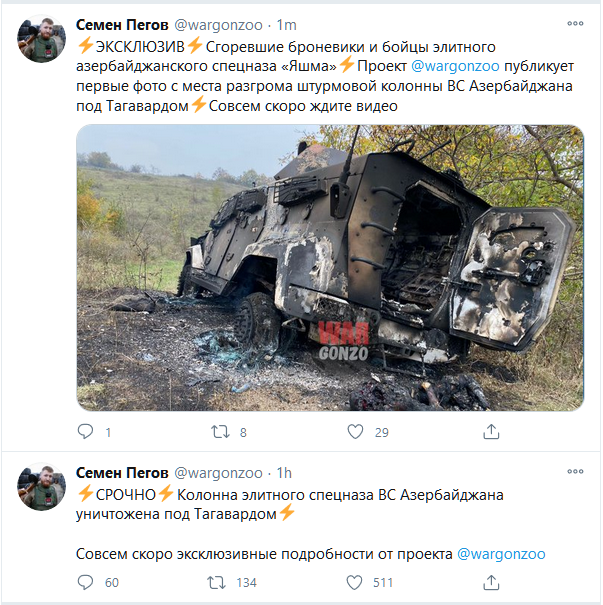Click @wargonzoo handle beside first tweet name
Image resolution: width=603 pixels, height=605 pixels.
[218, 25]
